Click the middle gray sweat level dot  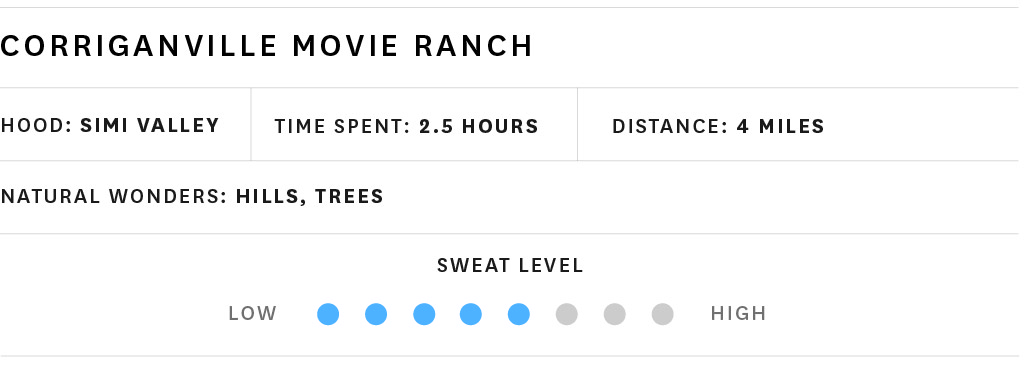[615, 314]
